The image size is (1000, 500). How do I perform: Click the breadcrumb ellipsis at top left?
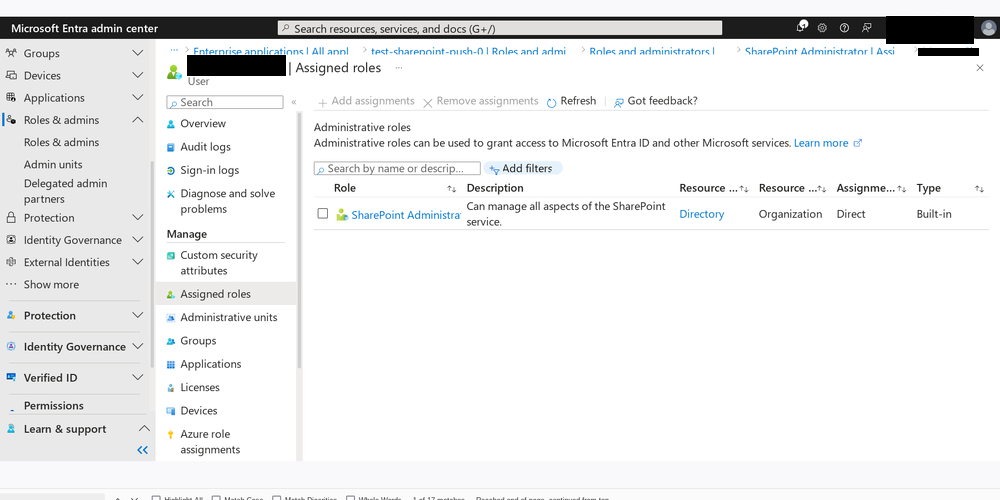[174, 50]
